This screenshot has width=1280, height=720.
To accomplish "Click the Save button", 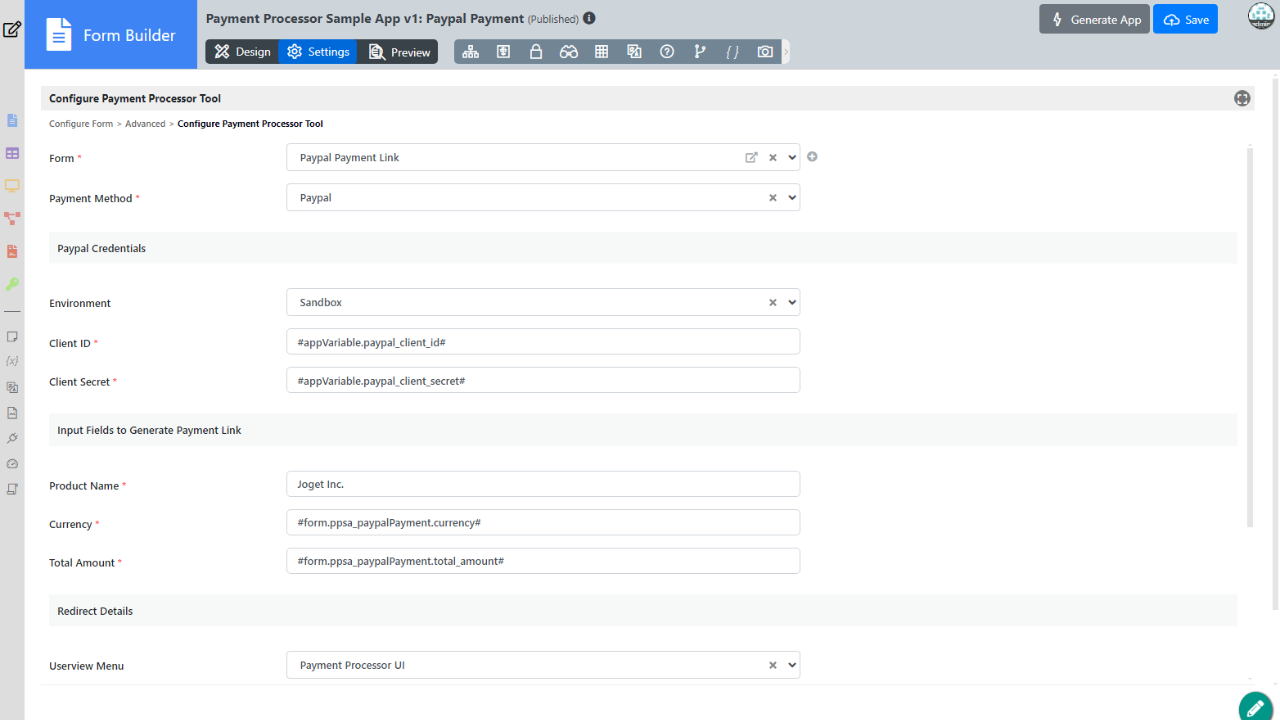I will coord(1185,19).
